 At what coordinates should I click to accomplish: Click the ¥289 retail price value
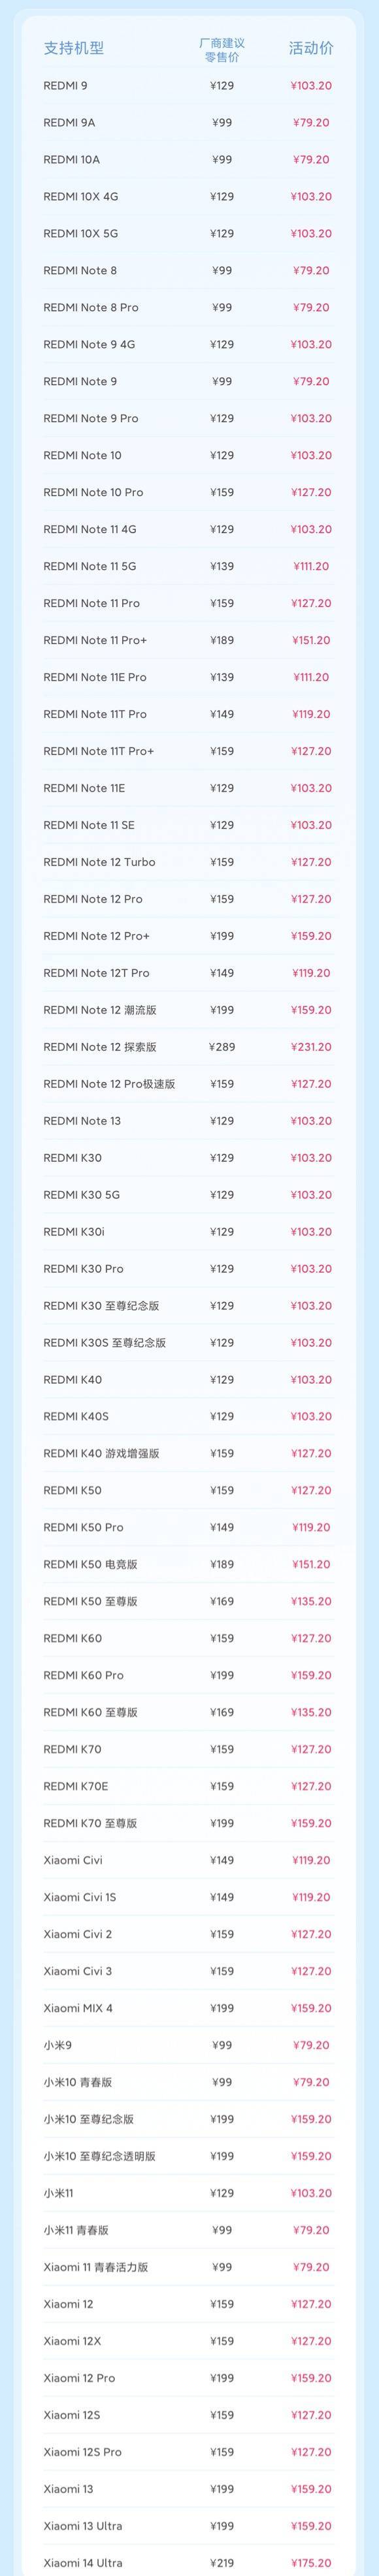(222, 1047)
